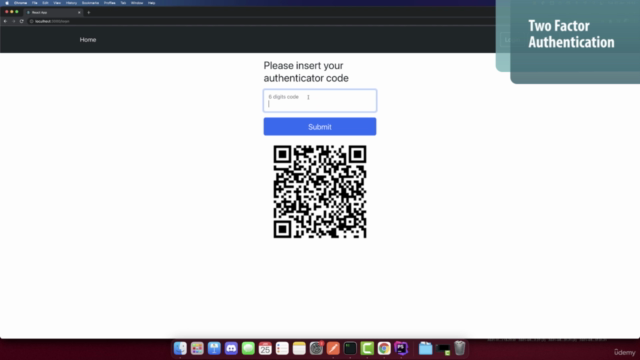640x360 pixels.
Task: Open PhpStorm from the dock
Action: coord(401,348)
